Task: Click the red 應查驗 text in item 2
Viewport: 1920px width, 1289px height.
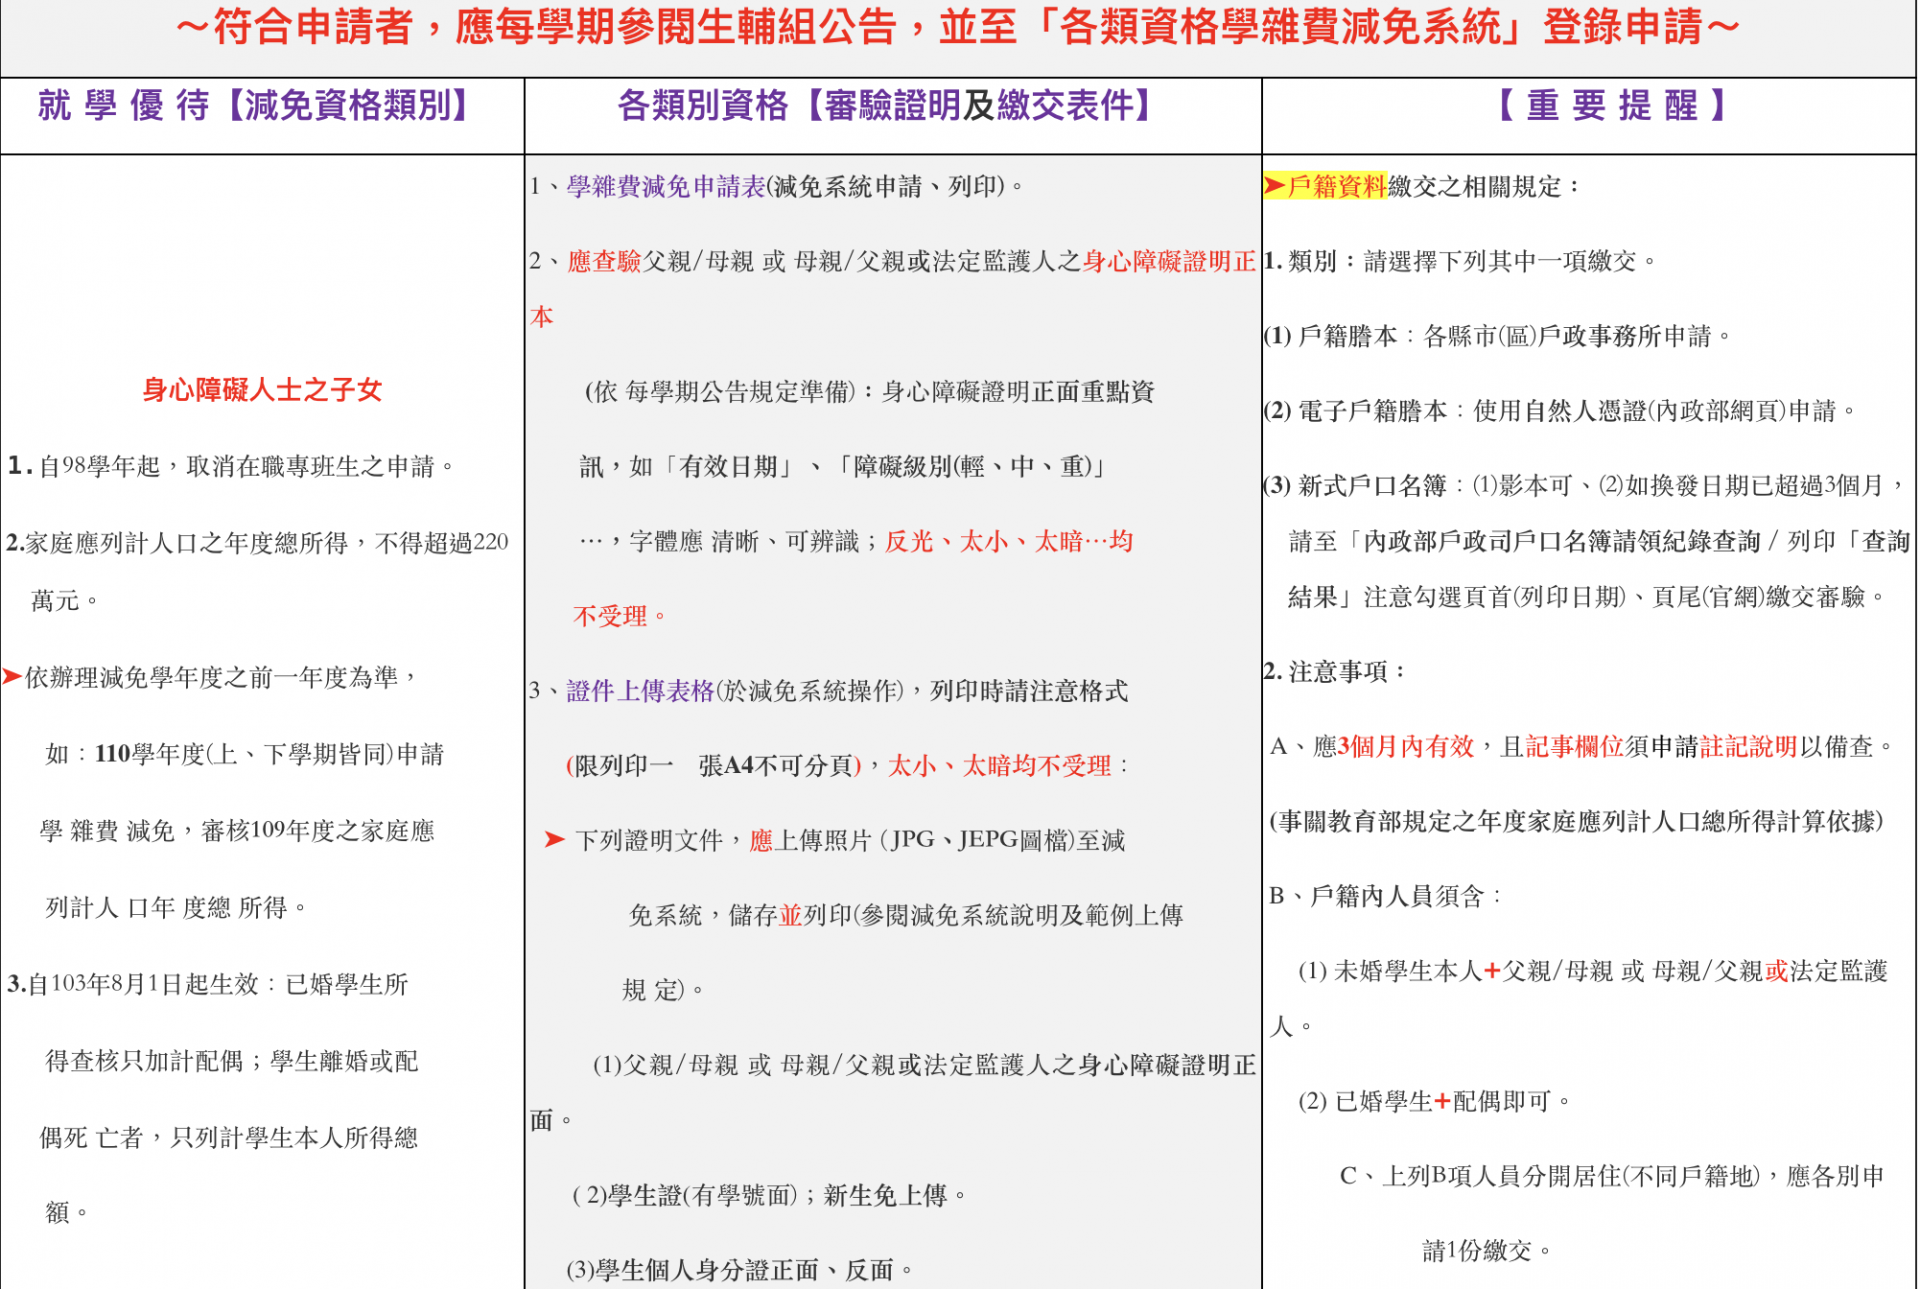Action: pos(604,262)
